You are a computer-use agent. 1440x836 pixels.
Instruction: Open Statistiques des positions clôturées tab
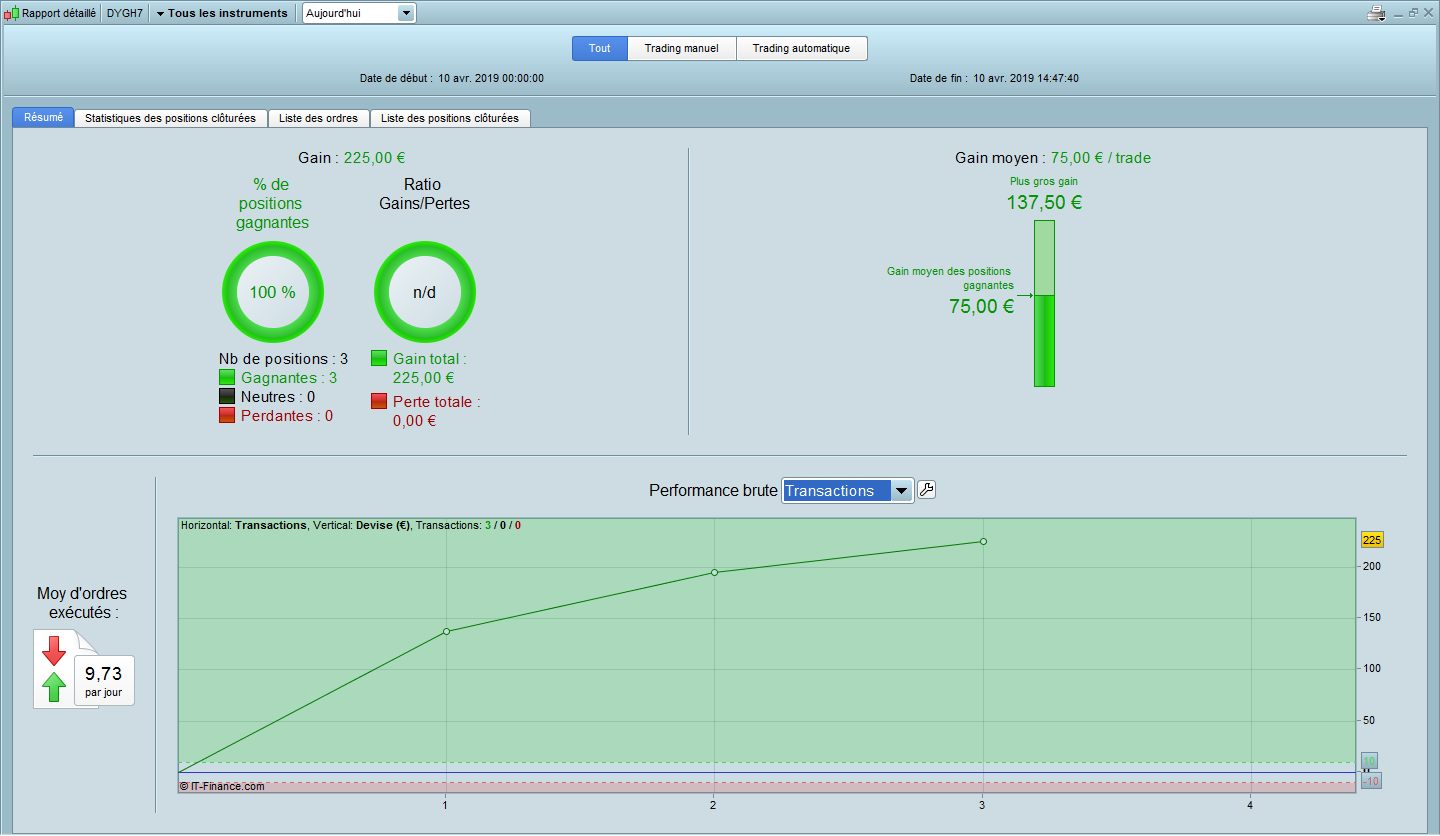[171, 118]
